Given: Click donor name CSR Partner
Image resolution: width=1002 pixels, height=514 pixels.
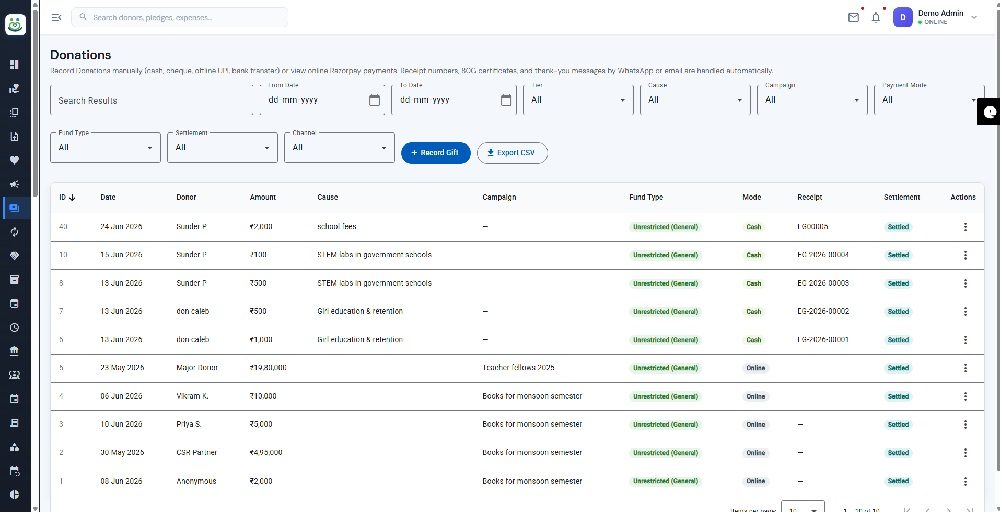Looking at the screenshot, I should pos(197,453).
